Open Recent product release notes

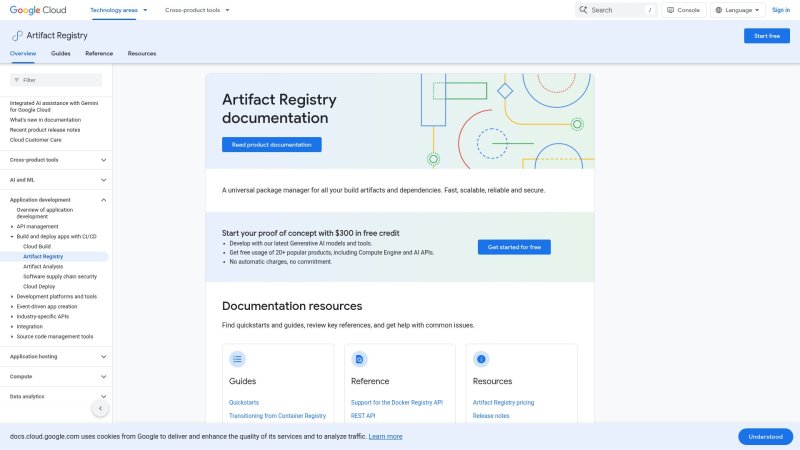tap(45, 130)
